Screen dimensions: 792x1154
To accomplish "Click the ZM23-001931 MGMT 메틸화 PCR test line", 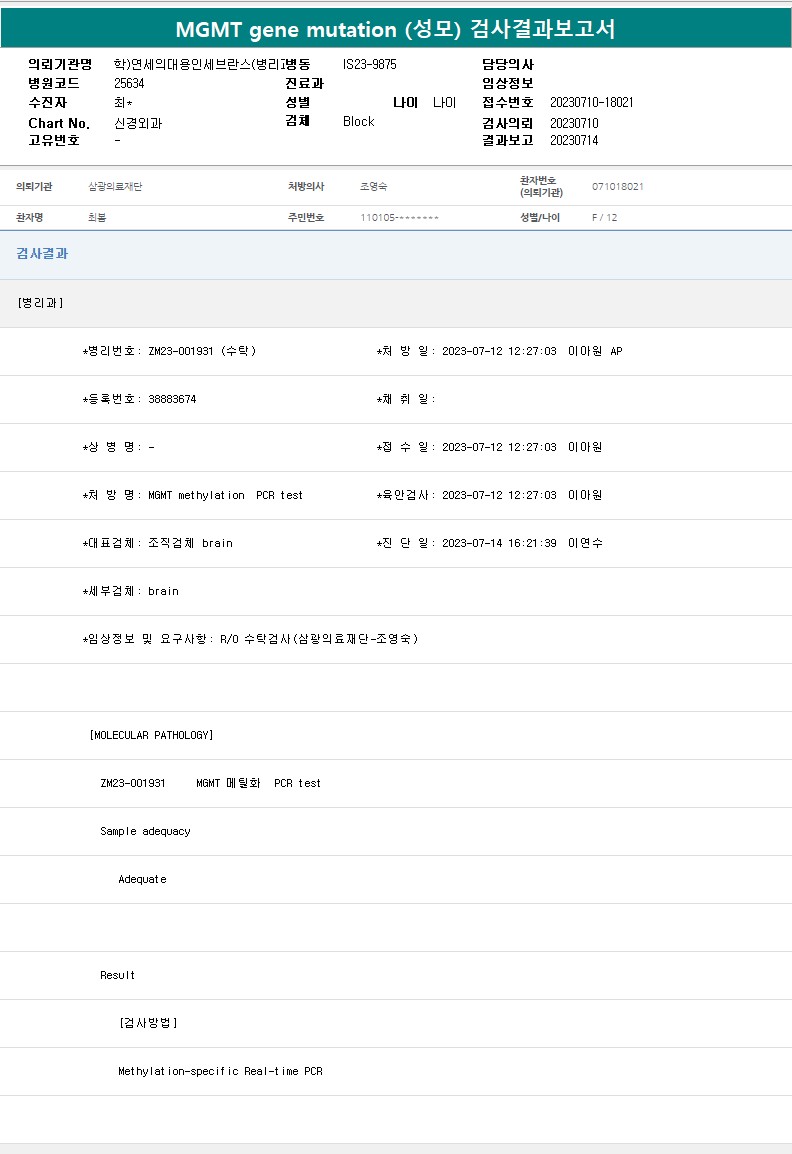I will 211,783.
